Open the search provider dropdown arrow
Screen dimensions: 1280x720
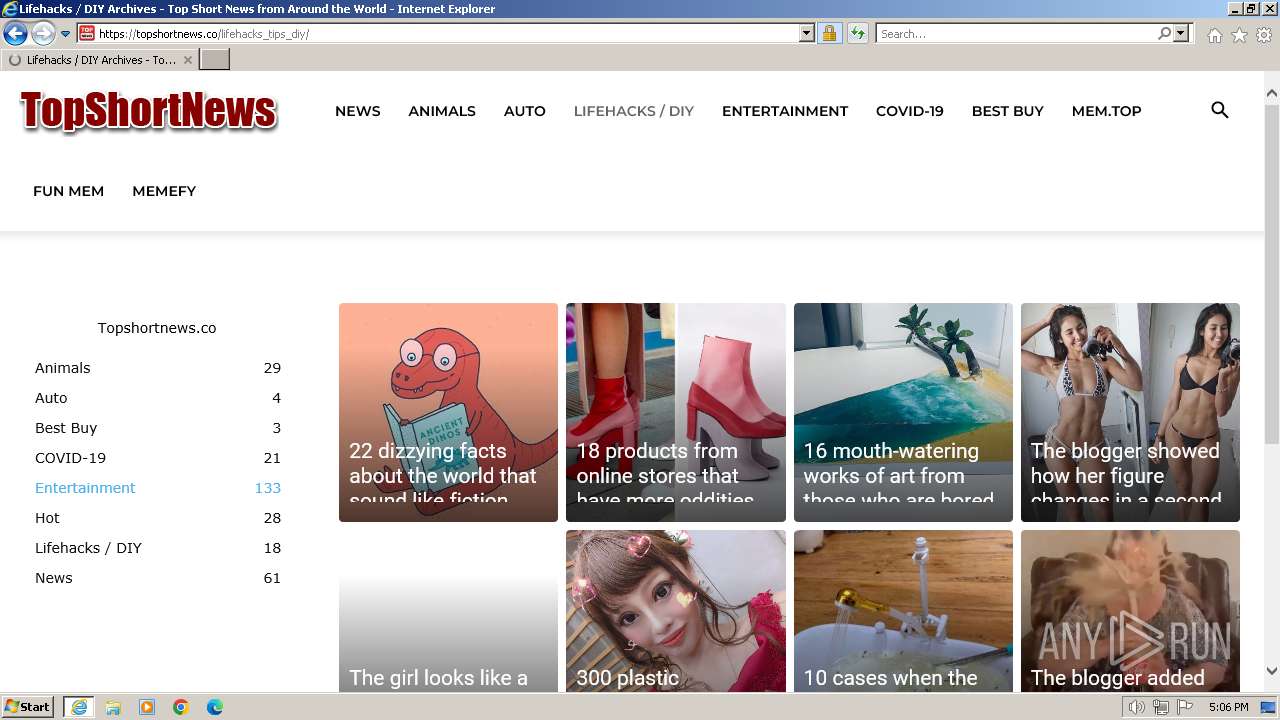pyautogui.click(x=1181, y=33)
